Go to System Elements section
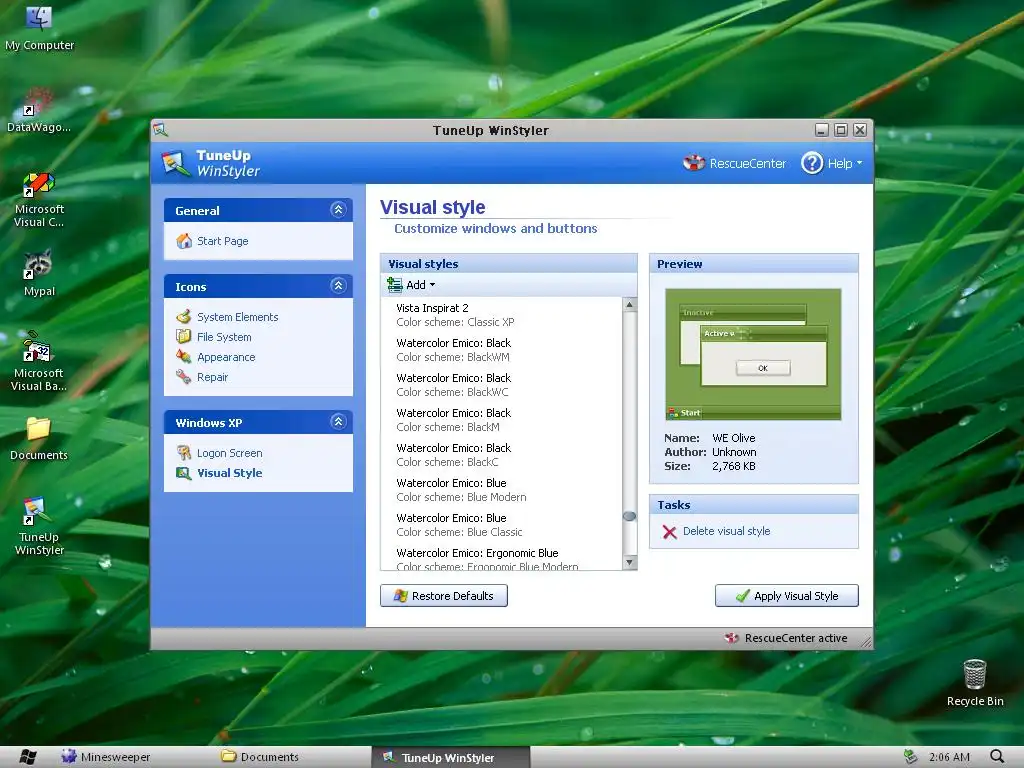This screenshot has height=768, width=1024. [238, 317]
